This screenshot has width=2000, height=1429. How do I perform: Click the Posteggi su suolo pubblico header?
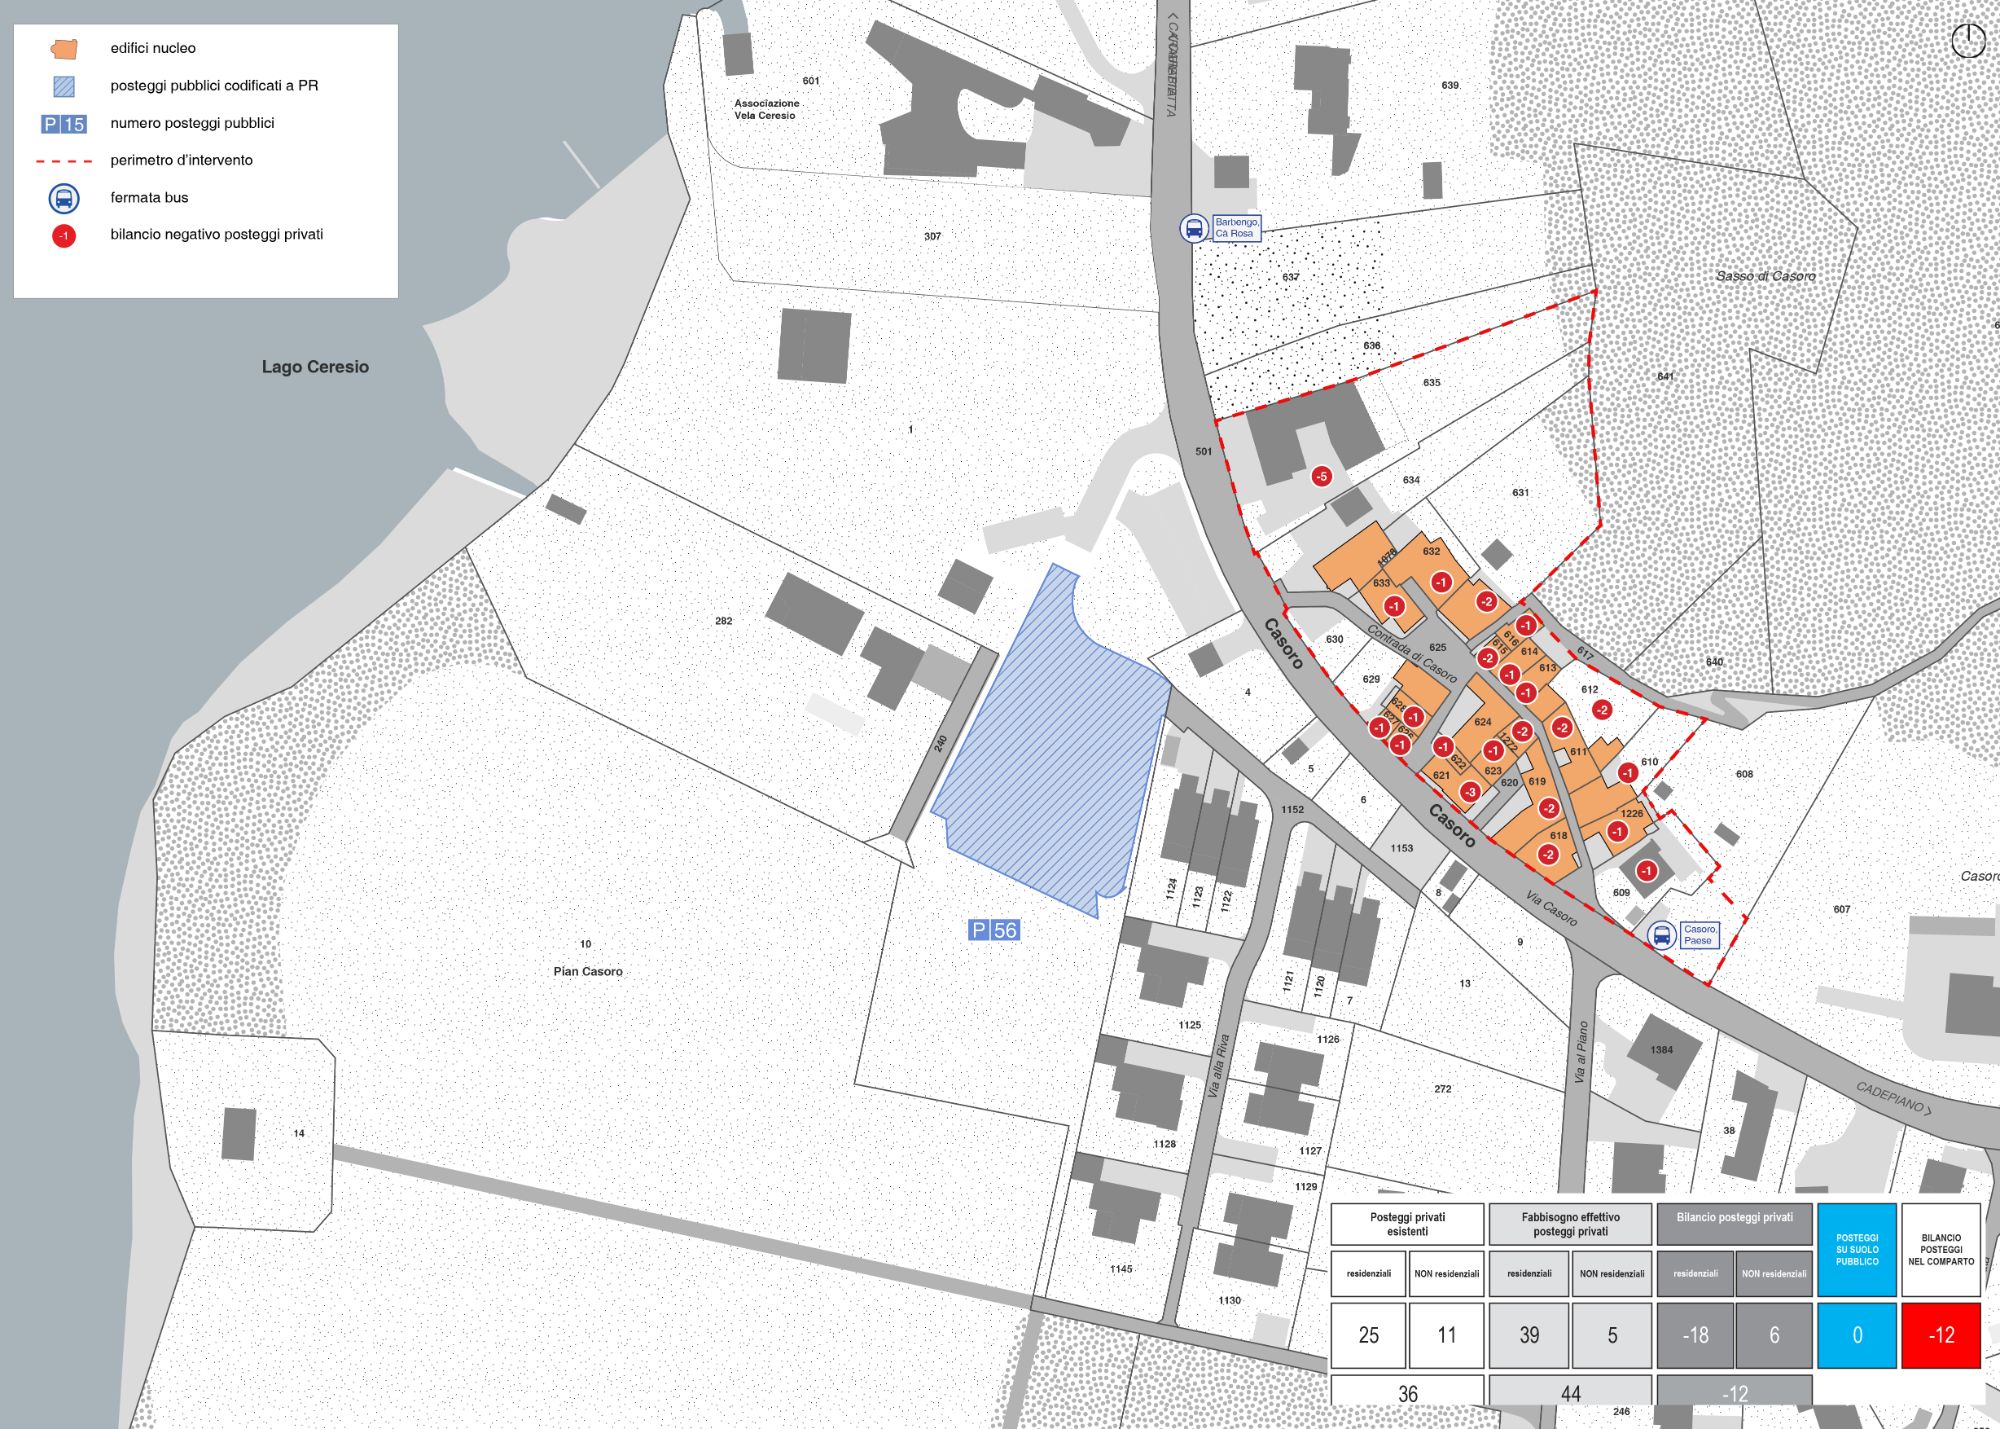[x=1856, y=1249]
